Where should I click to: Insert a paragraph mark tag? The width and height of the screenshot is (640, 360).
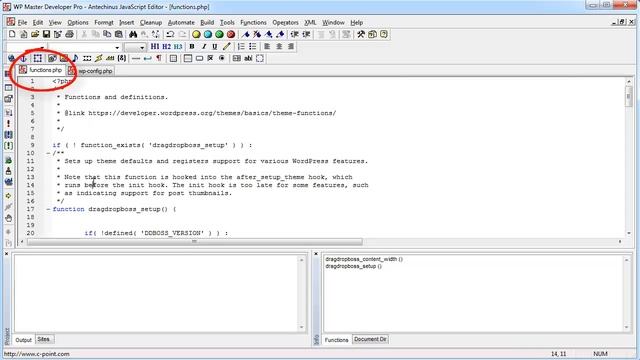[x=159, y=58]
